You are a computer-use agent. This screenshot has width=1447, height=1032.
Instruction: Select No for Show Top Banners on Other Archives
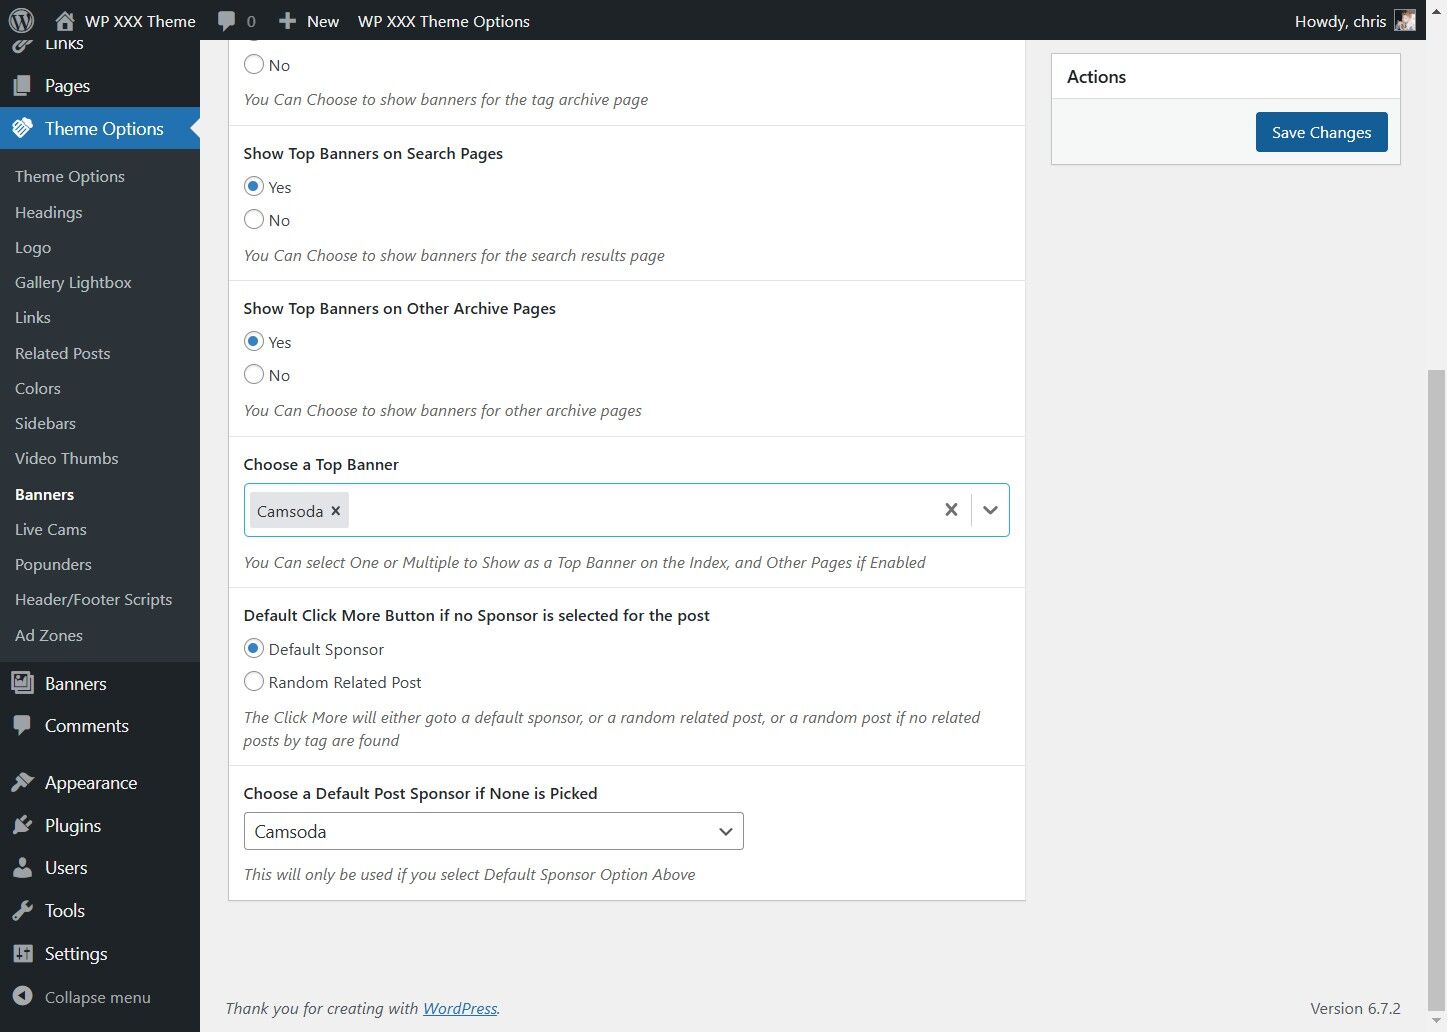[254, 374]
